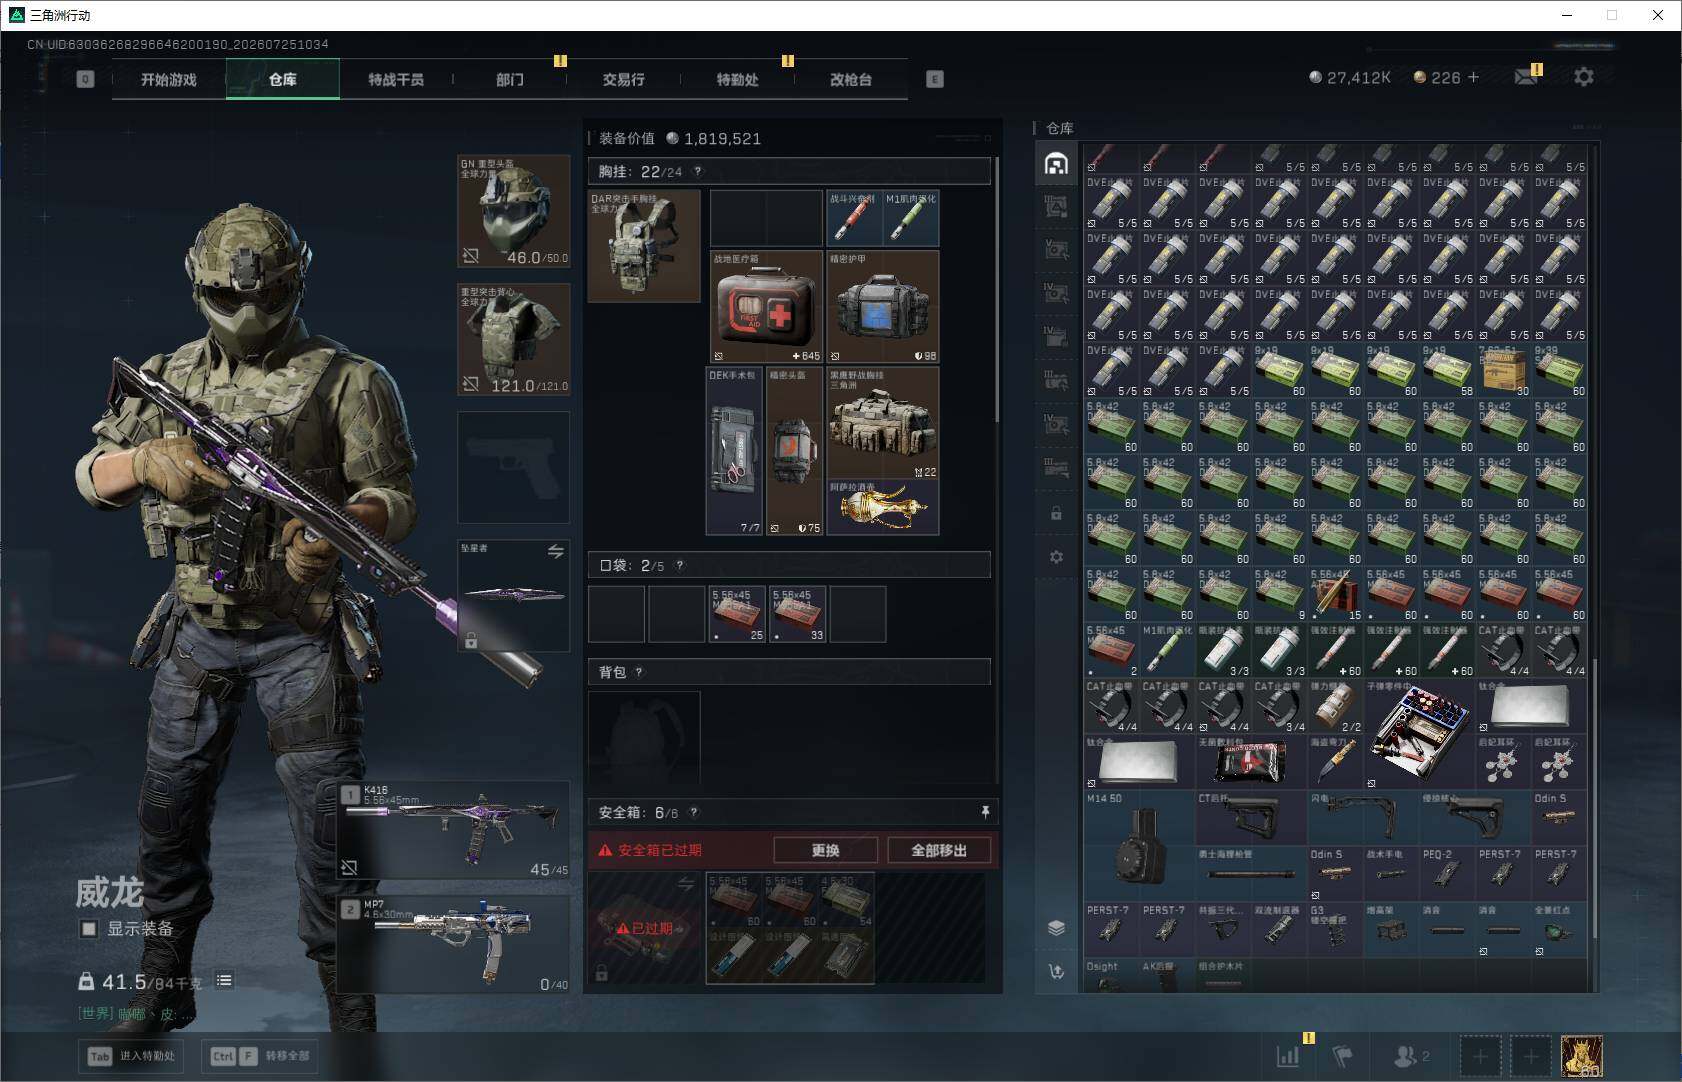
Task: Open the weight details list icon
Action: click(x=224, y=981)
